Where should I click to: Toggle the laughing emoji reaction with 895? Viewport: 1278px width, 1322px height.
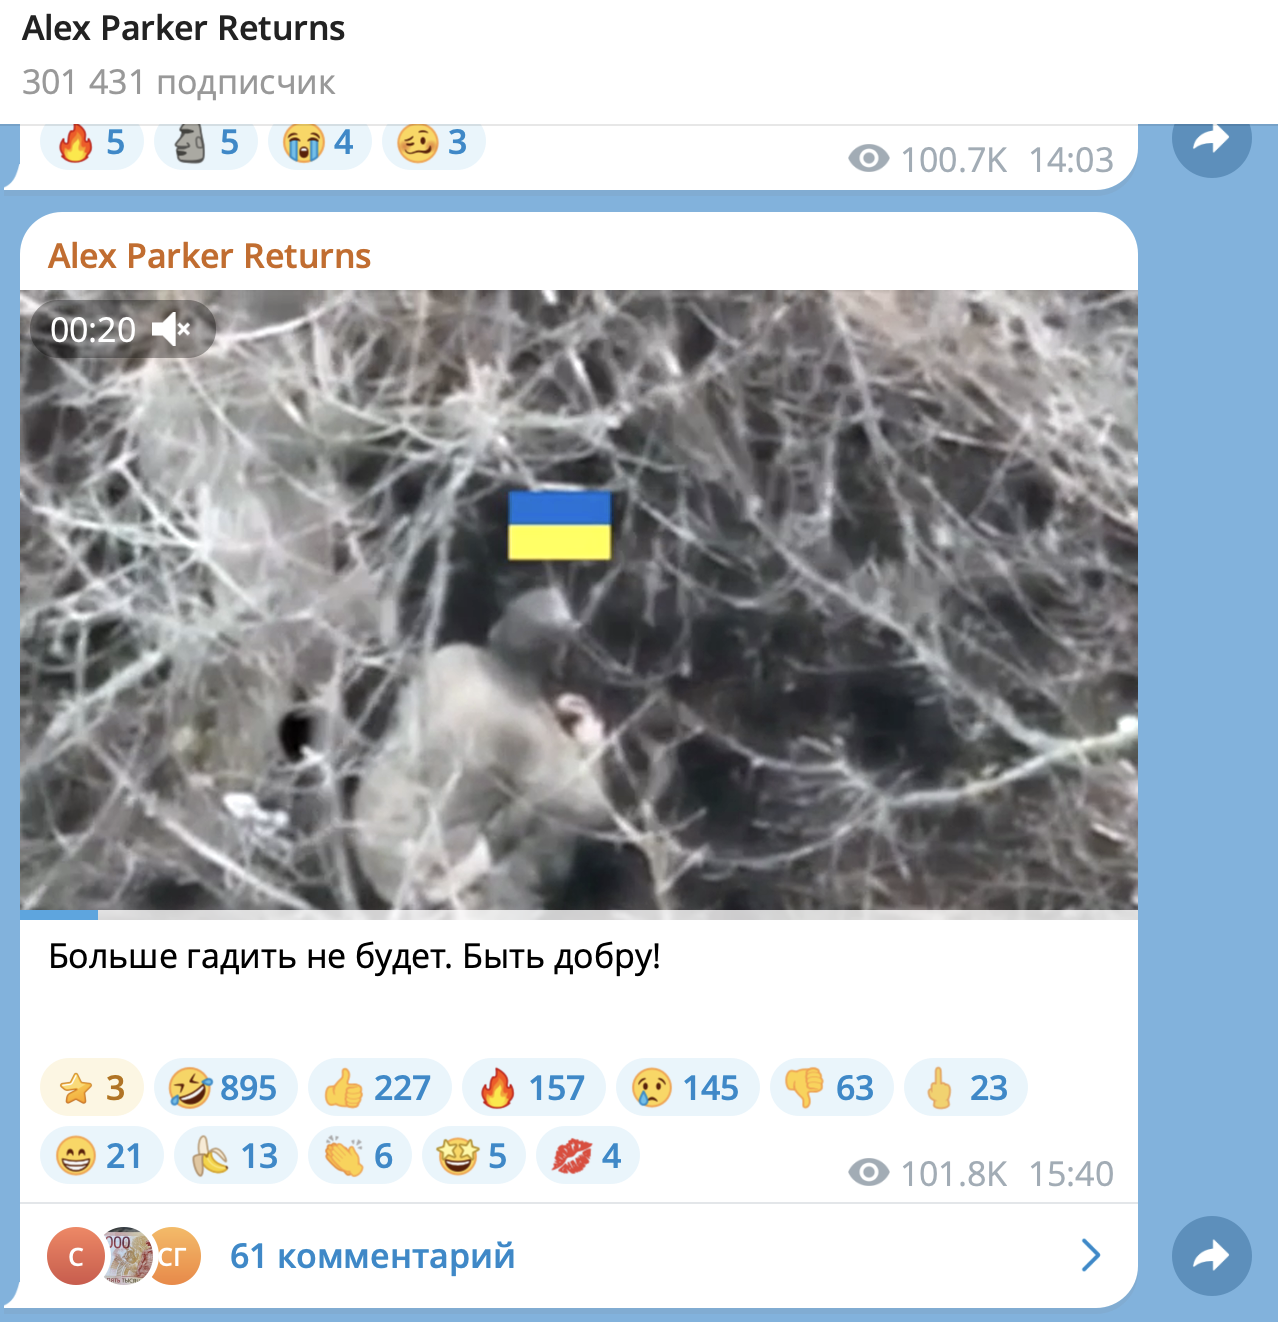click(x=225, y=1087)
